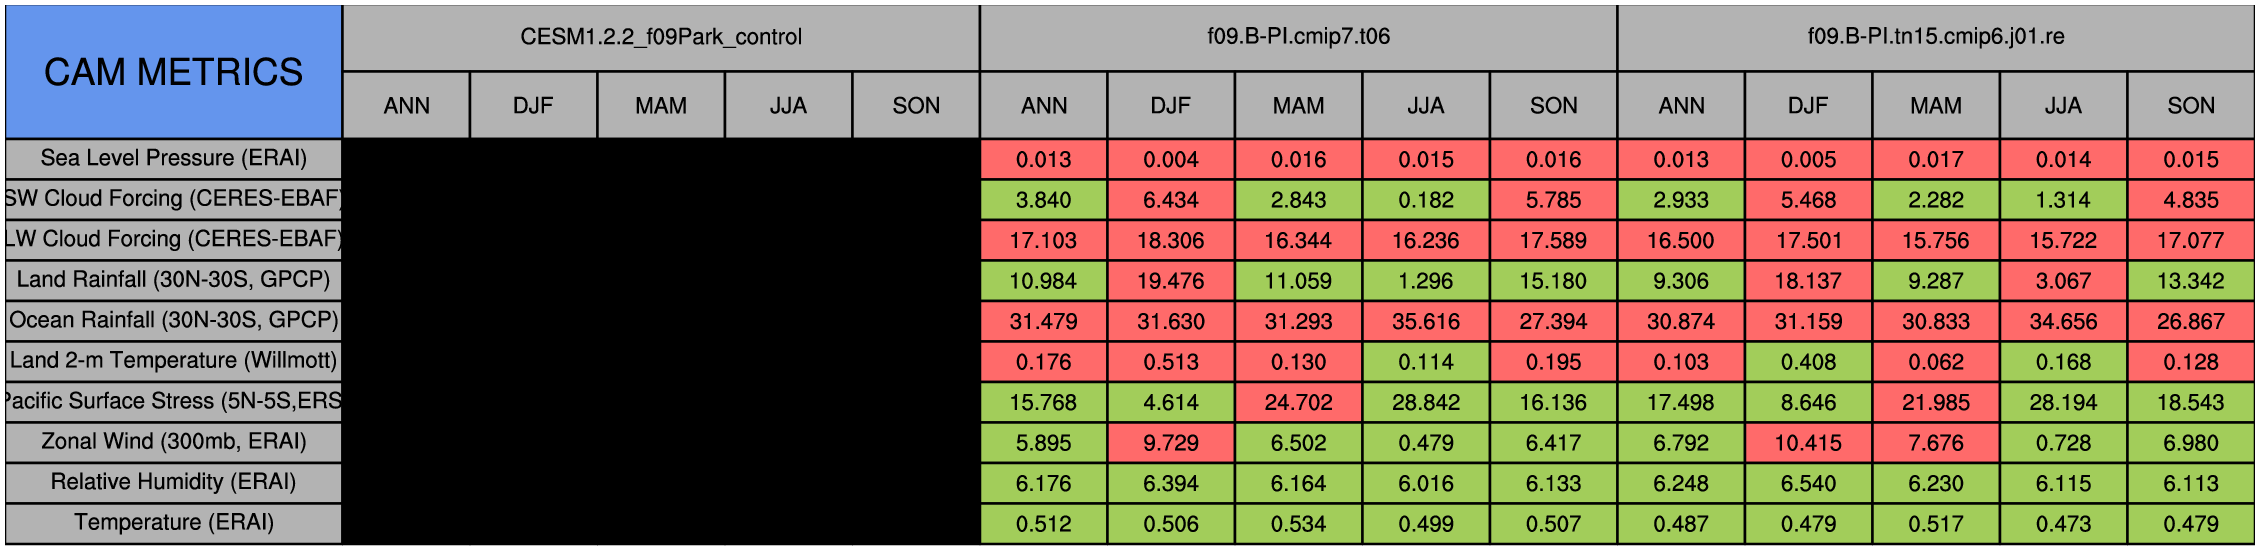Open the SW Cloud Forcing (CERES-EBAF) row
2260x551 pixels.
(x=174, y=199)
